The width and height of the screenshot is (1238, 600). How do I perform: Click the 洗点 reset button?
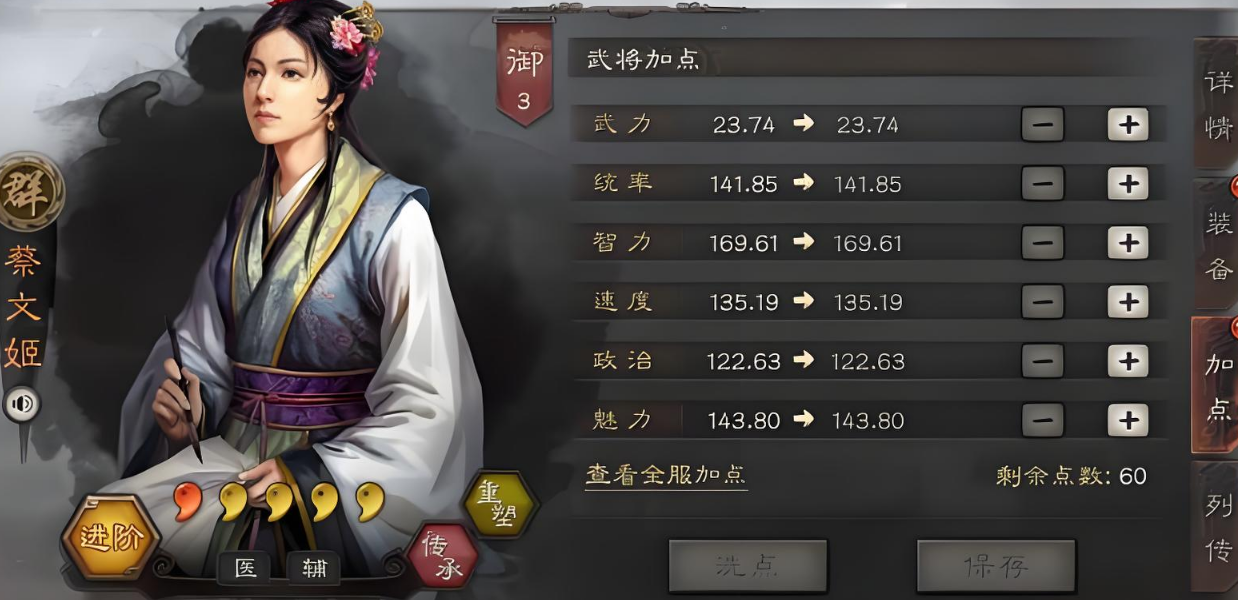point(748,566)
